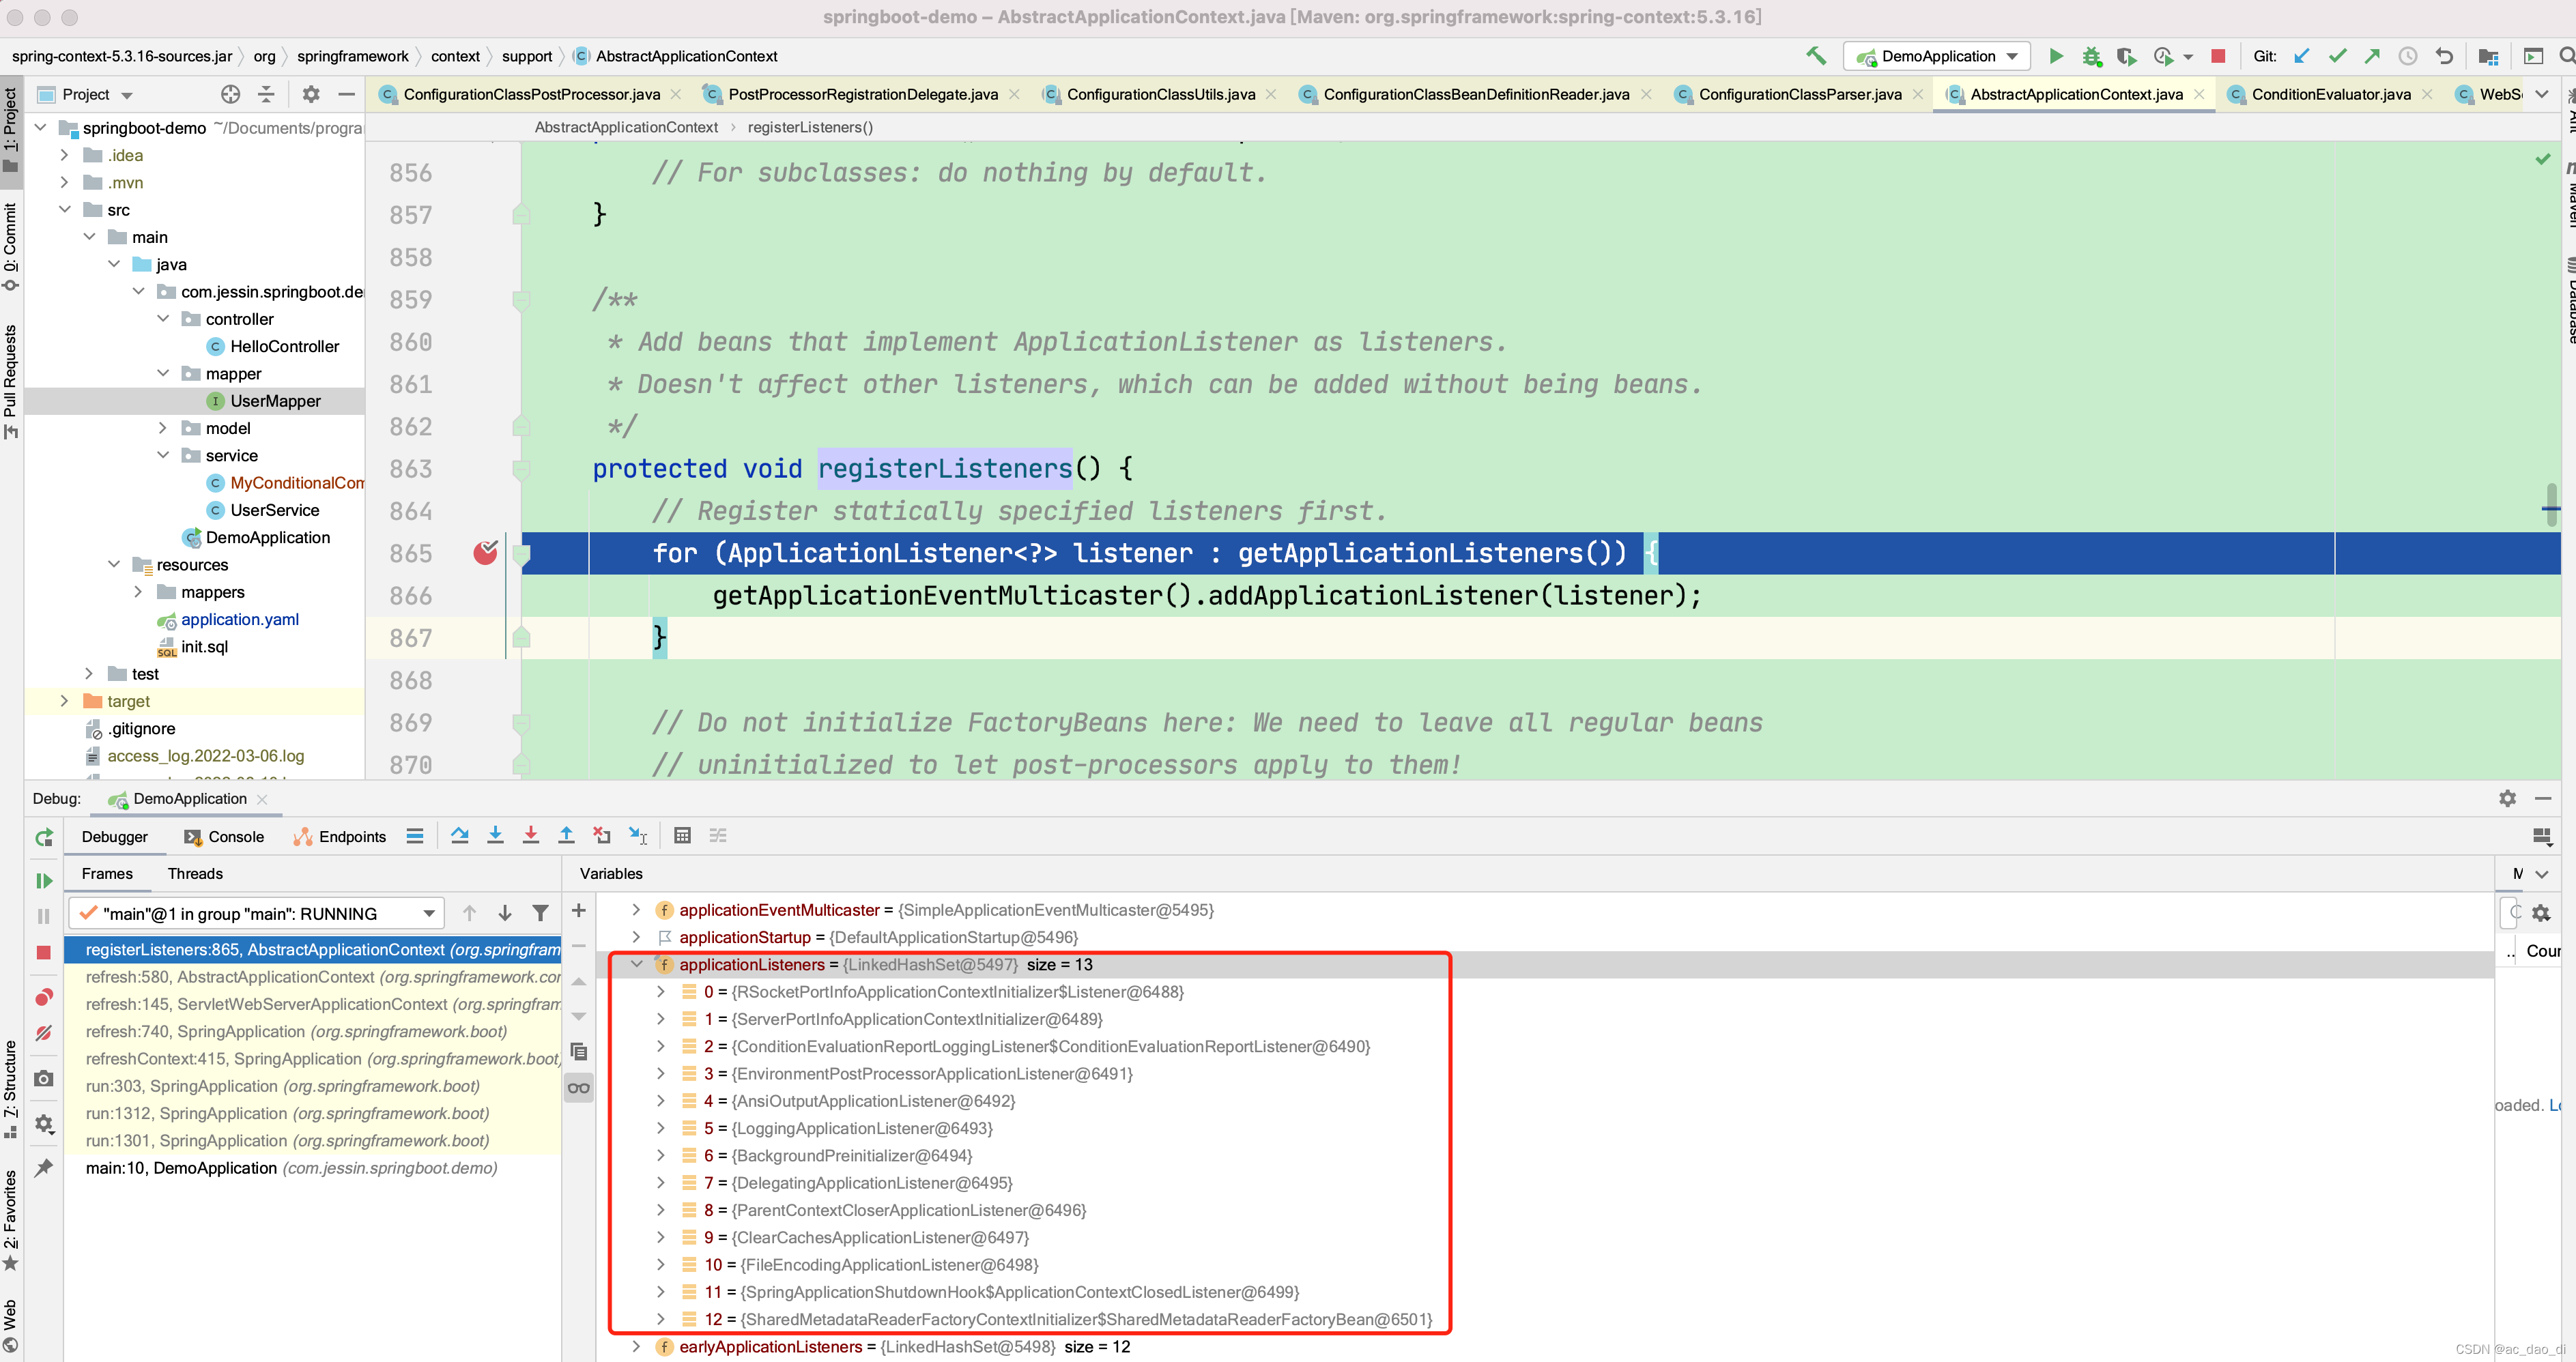2576x1362 pixels.
Task: Click springframework in navigation bar path
Action: click(352, 56)
